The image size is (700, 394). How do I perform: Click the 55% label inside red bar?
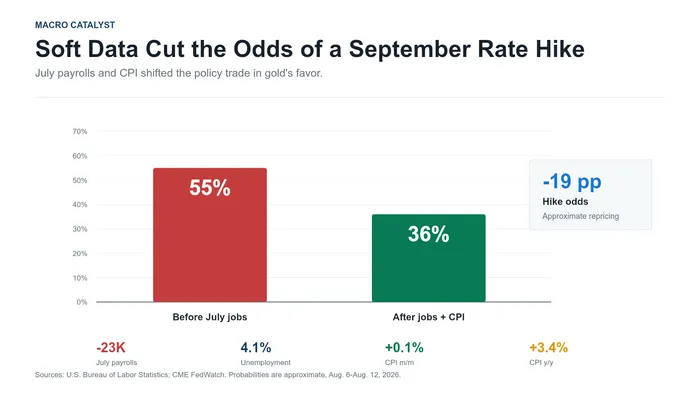tap(210, 188)
